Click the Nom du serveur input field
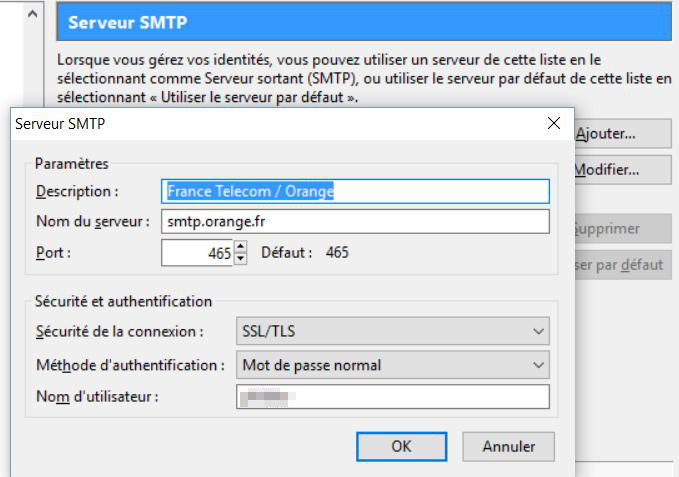 coord(355,221)
